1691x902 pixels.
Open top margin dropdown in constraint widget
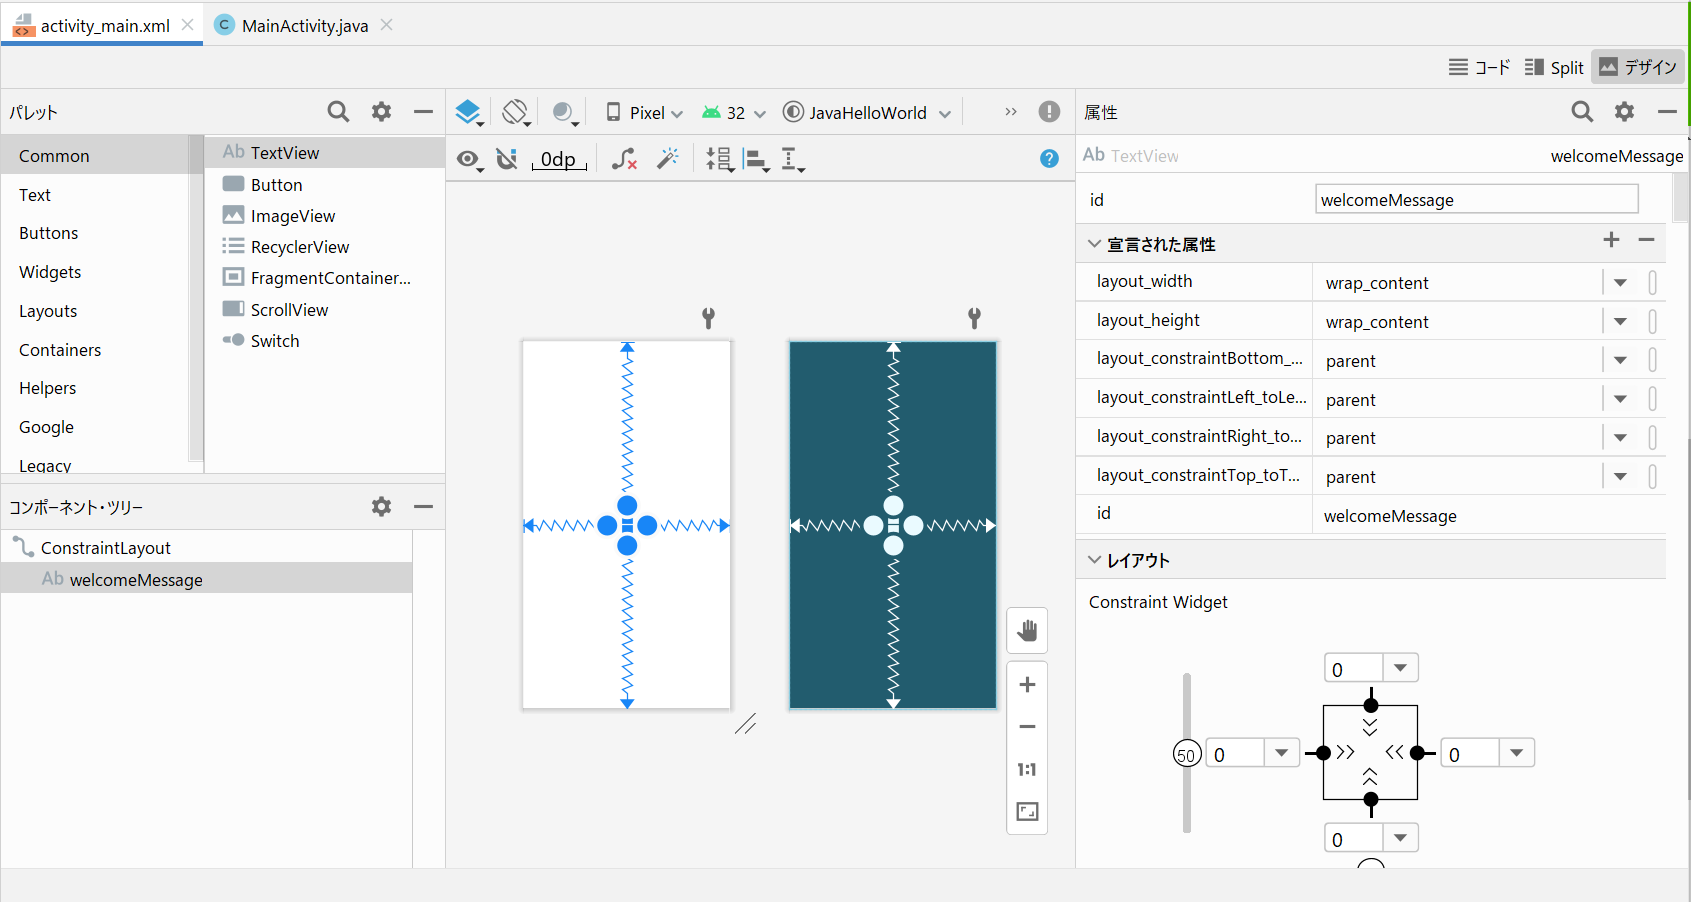tap(1400, 668)
